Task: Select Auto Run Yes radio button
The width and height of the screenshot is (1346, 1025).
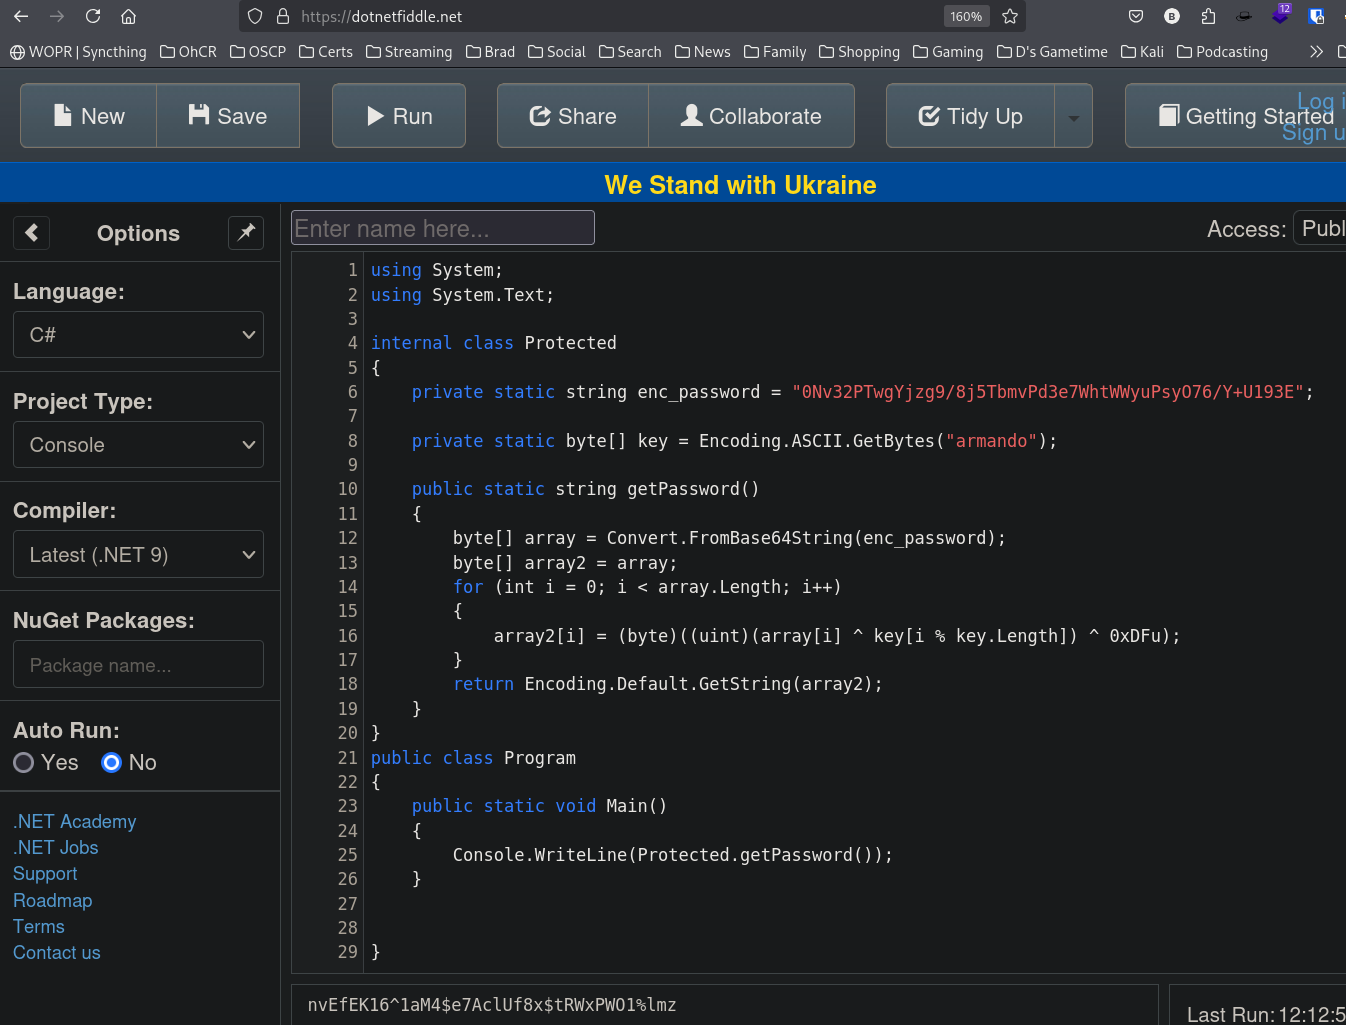Action: pyautogui.click(x=24, y=763)
